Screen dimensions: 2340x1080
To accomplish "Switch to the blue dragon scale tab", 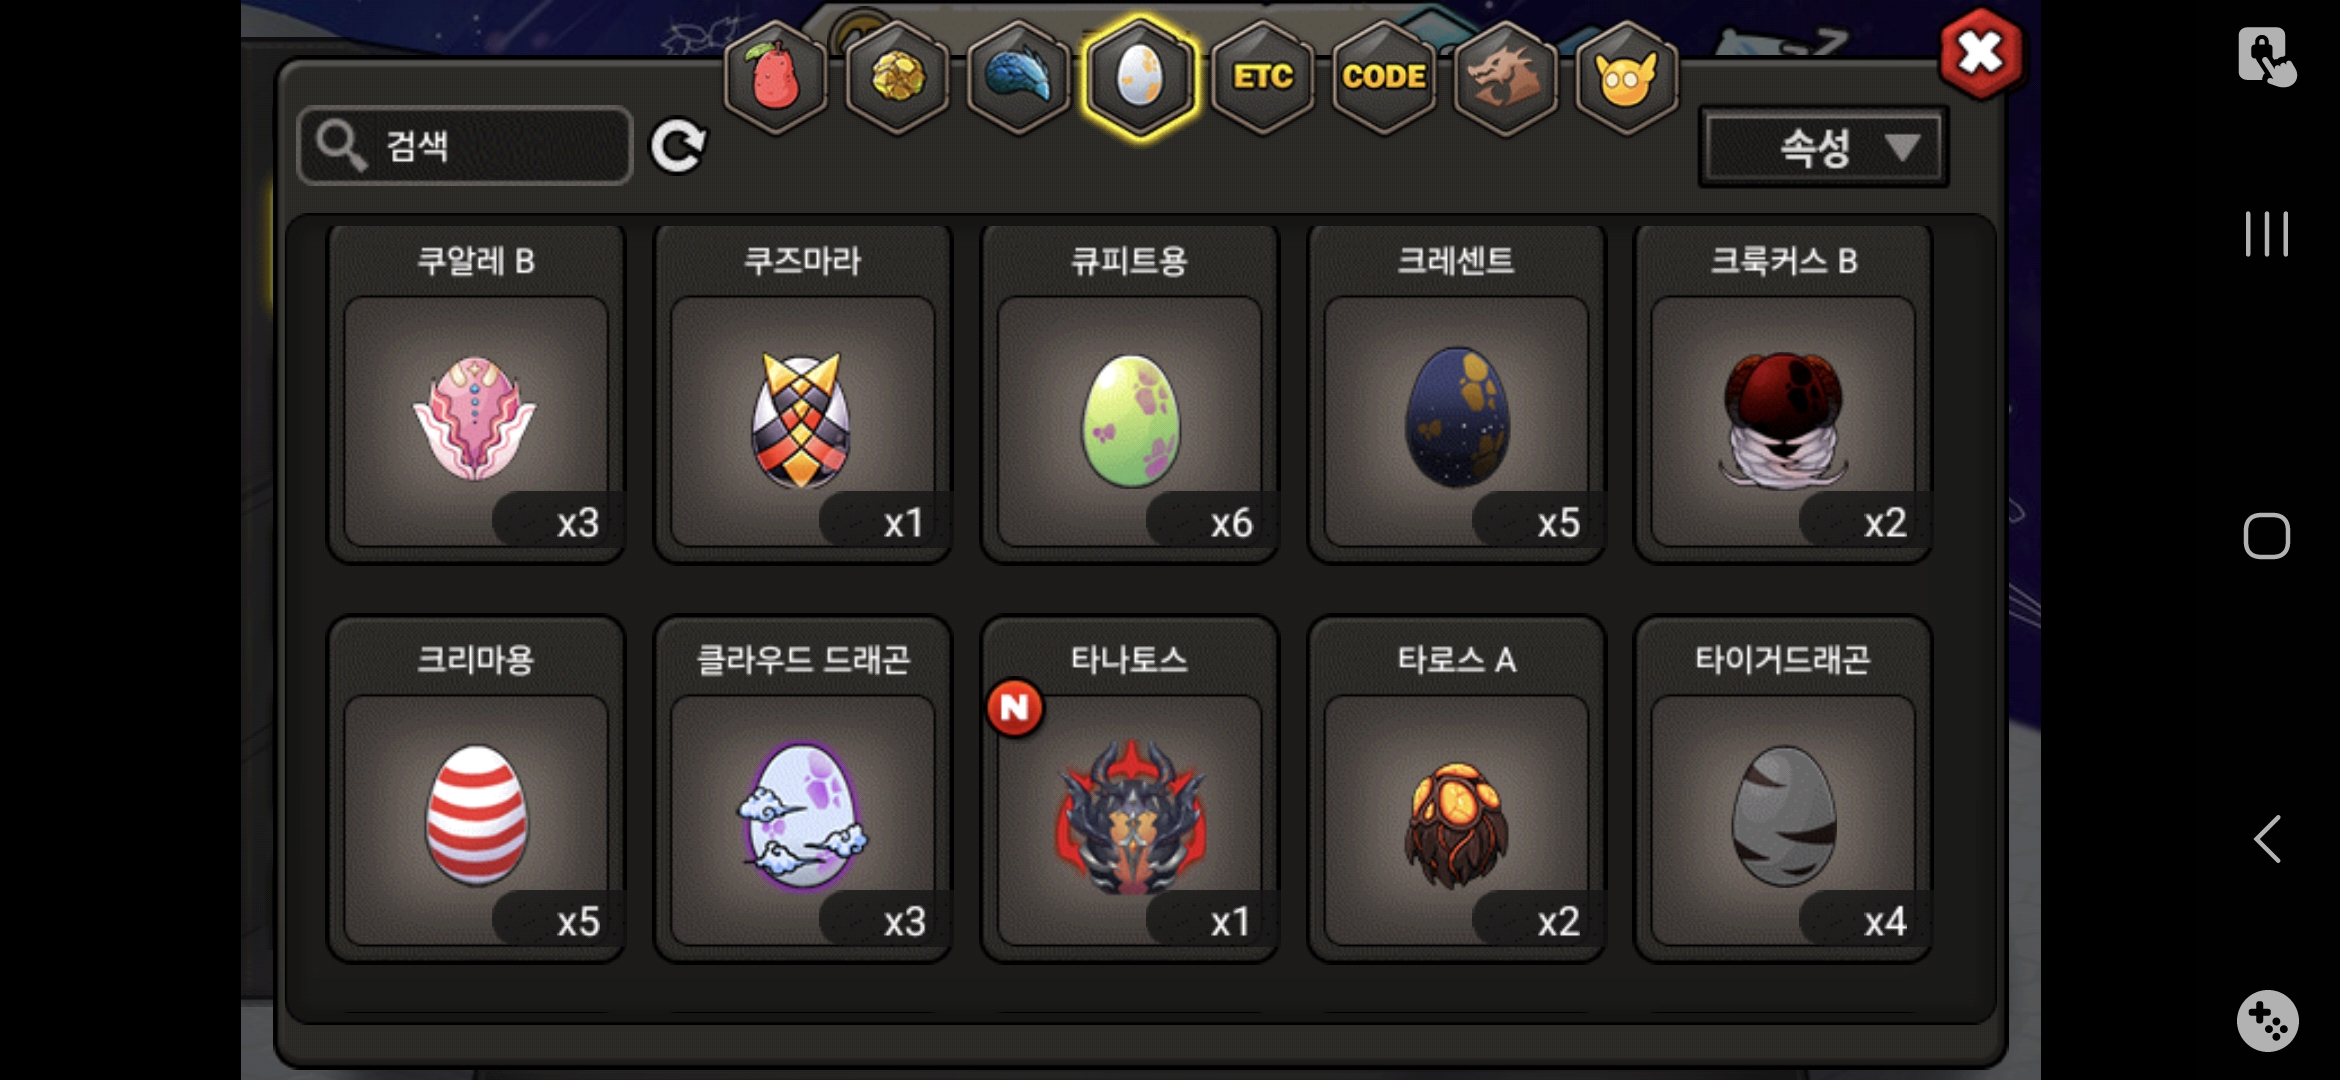I will coord(1018,77).
